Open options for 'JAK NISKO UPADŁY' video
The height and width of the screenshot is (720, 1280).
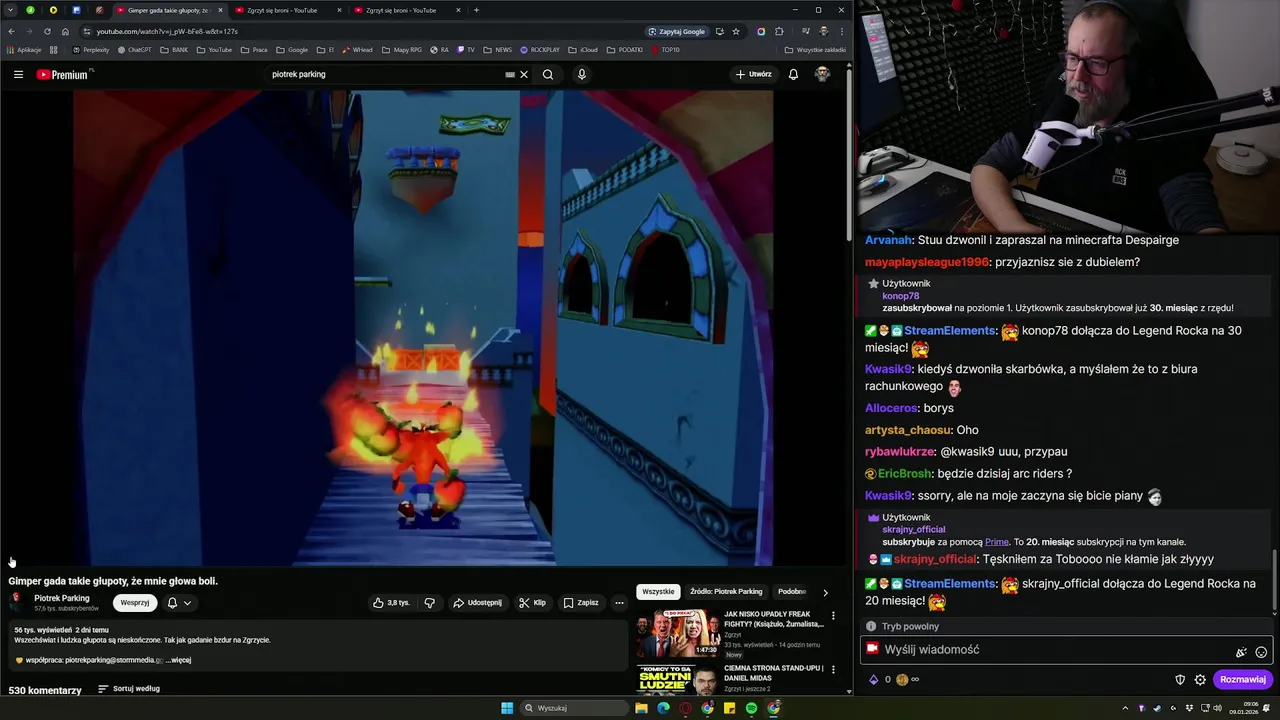(833, 616)
